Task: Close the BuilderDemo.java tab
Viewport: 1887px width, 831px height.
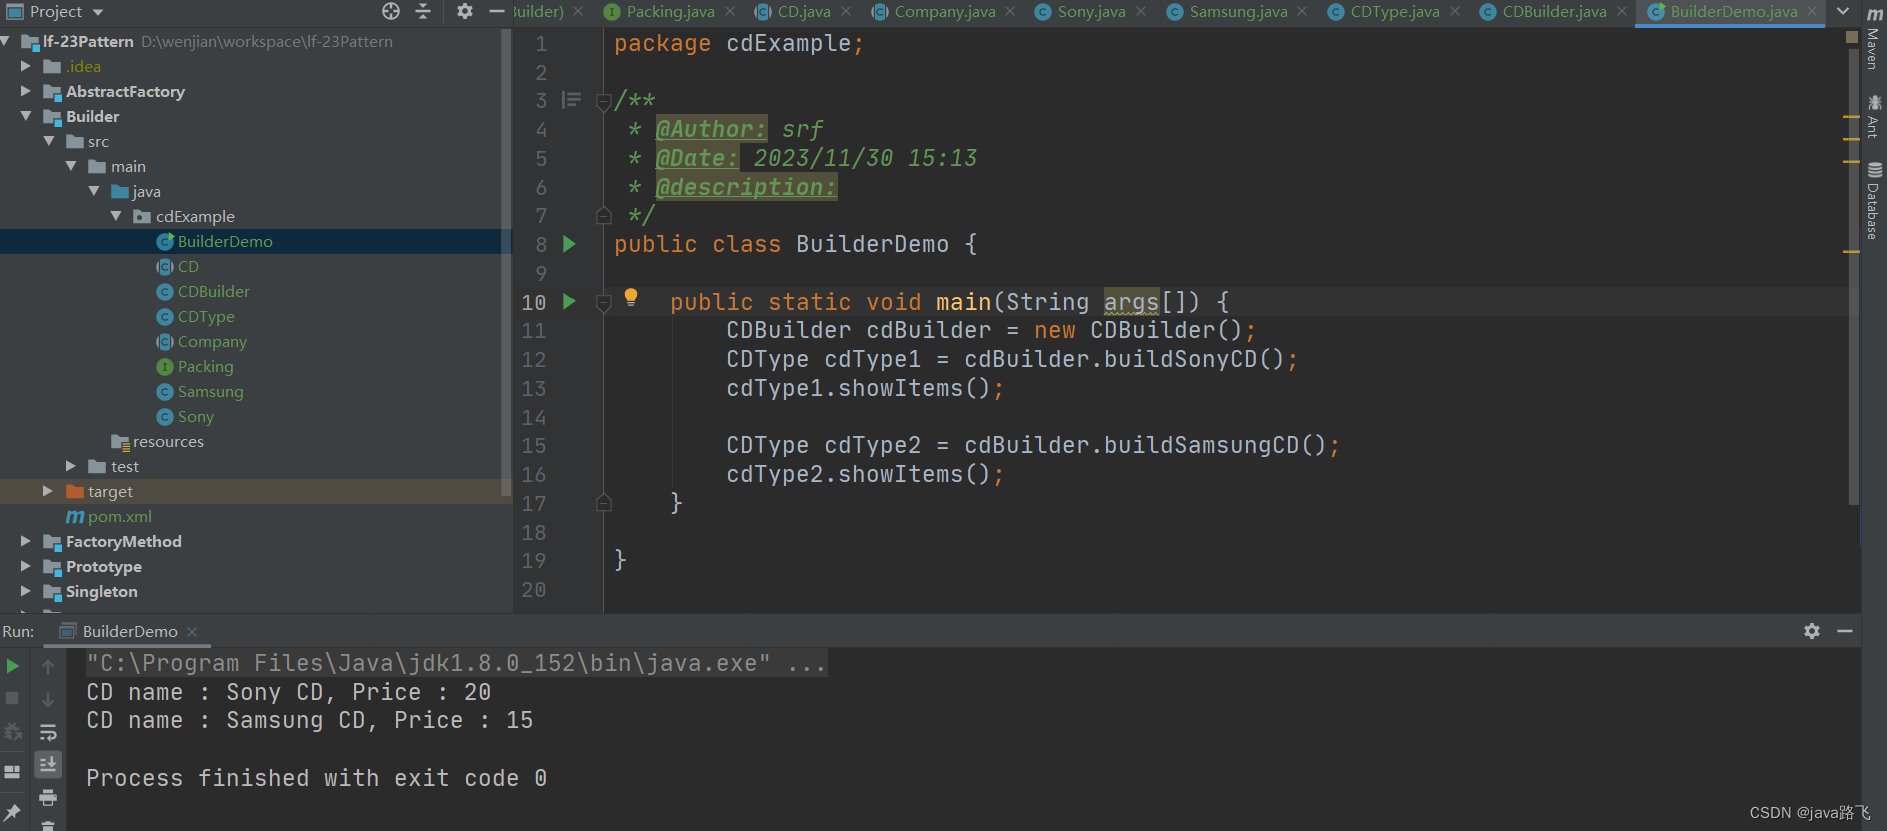Action: (1813, 12)
